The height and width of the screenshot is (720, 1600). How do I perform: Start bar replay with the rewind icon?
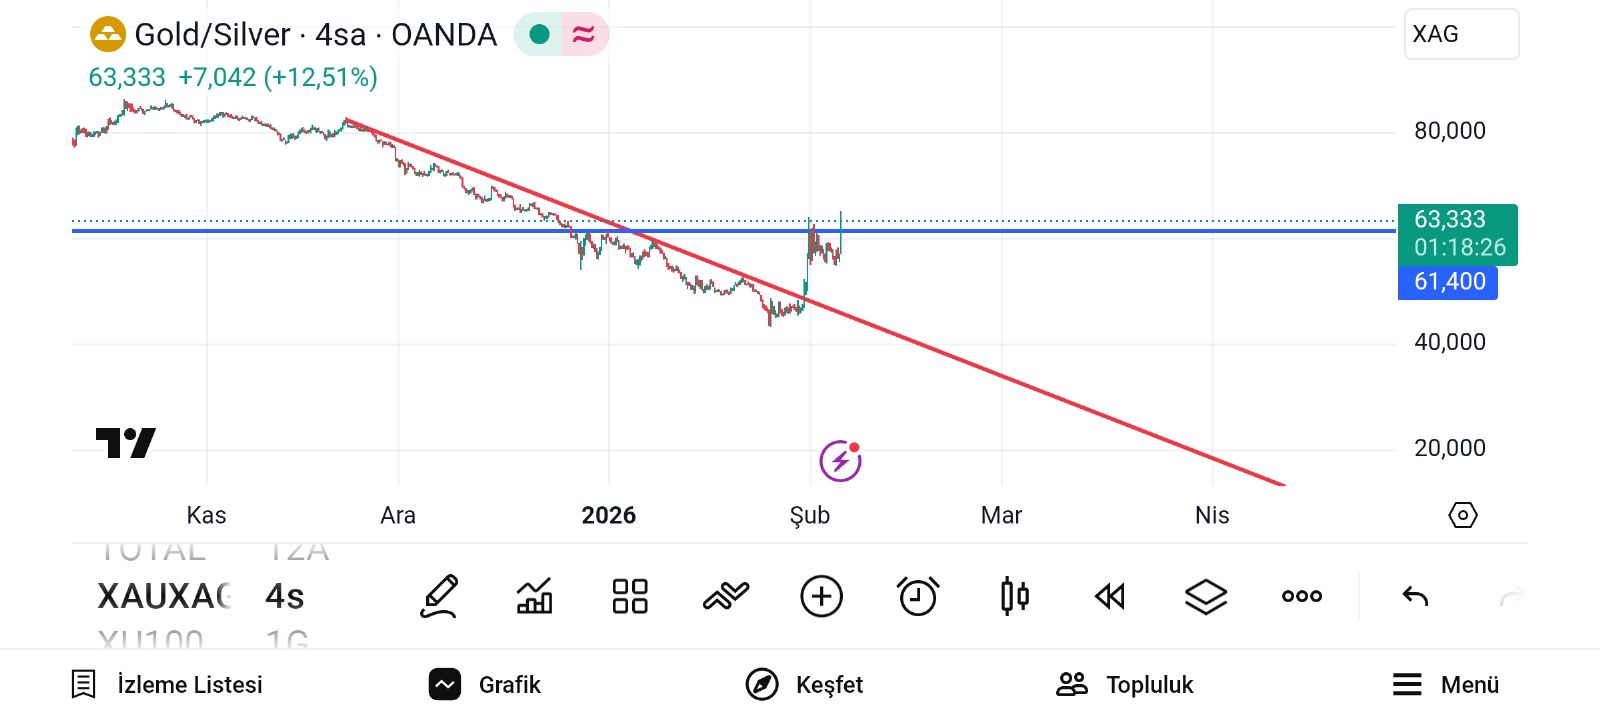pos(1110,597)
